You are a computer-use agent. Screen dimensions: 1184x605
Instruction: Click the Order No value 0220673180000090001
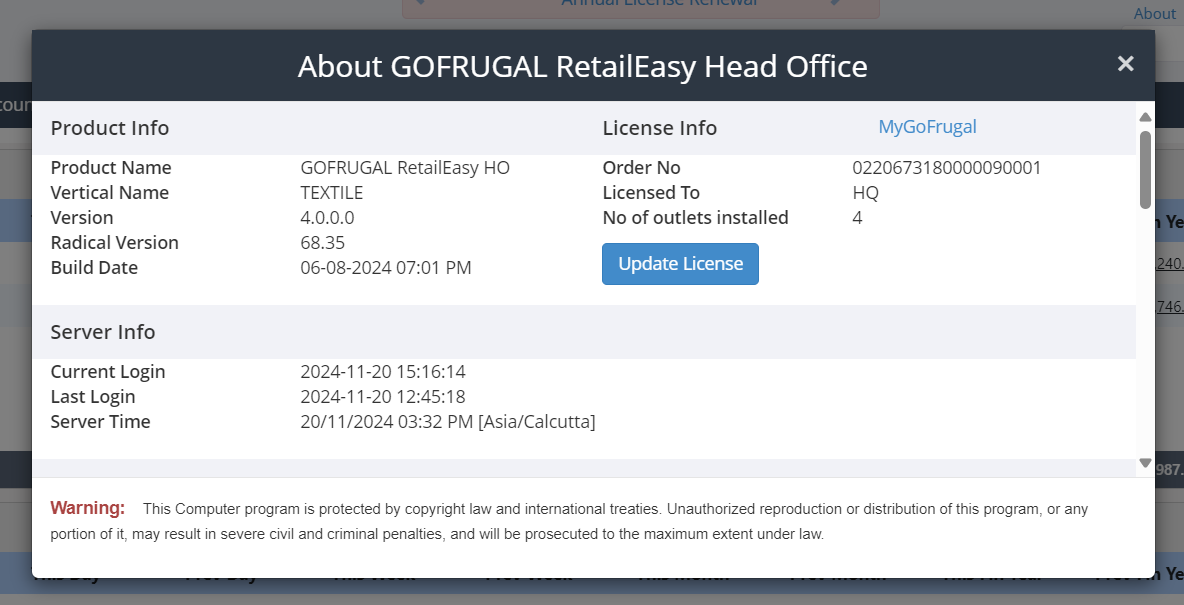946,168
